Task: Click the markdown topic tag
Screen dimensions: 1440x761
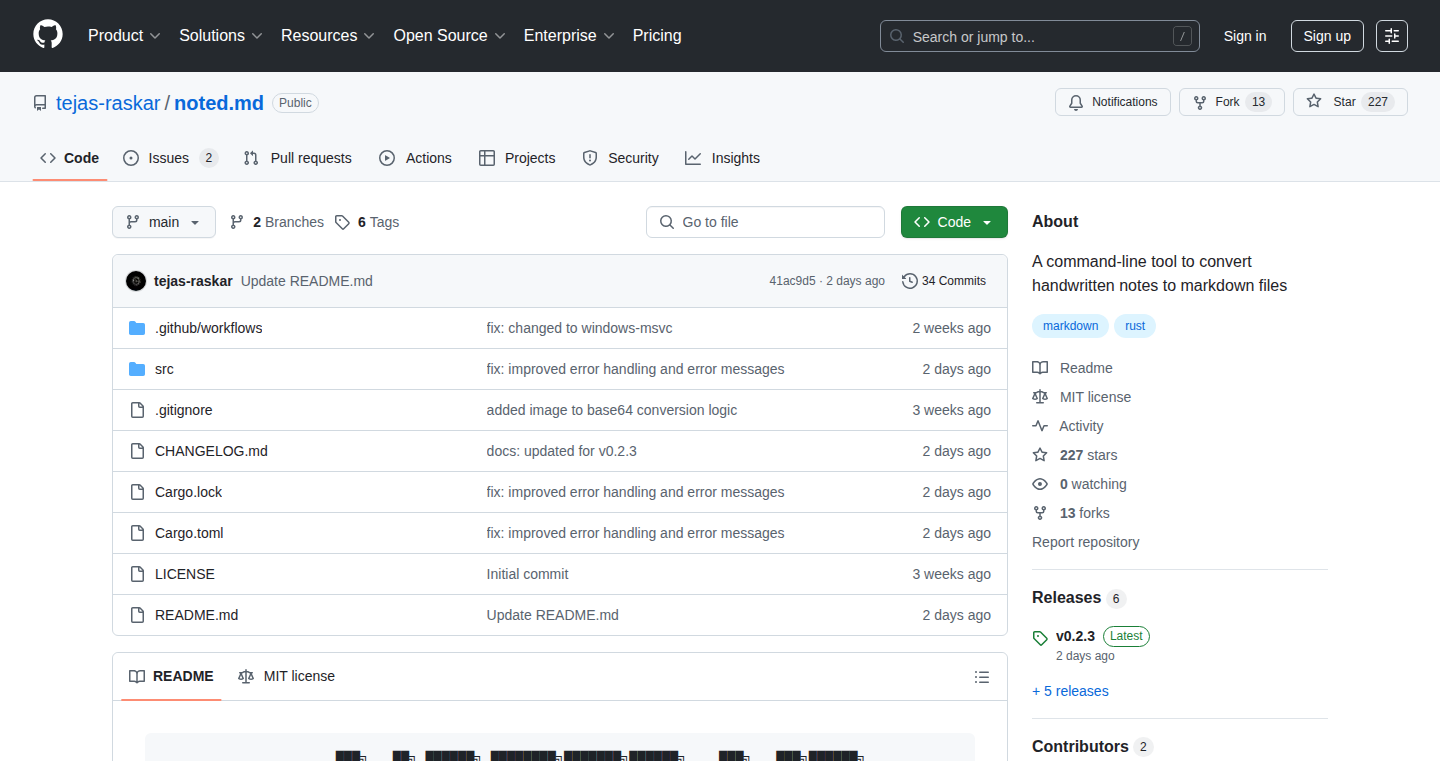Action: (1071, 326)
